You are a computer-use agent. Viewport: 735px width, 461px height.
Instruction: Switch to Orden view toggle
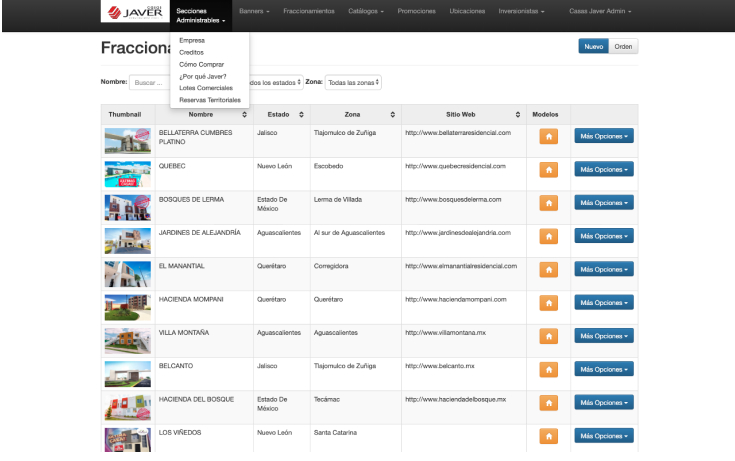(623, 46)
